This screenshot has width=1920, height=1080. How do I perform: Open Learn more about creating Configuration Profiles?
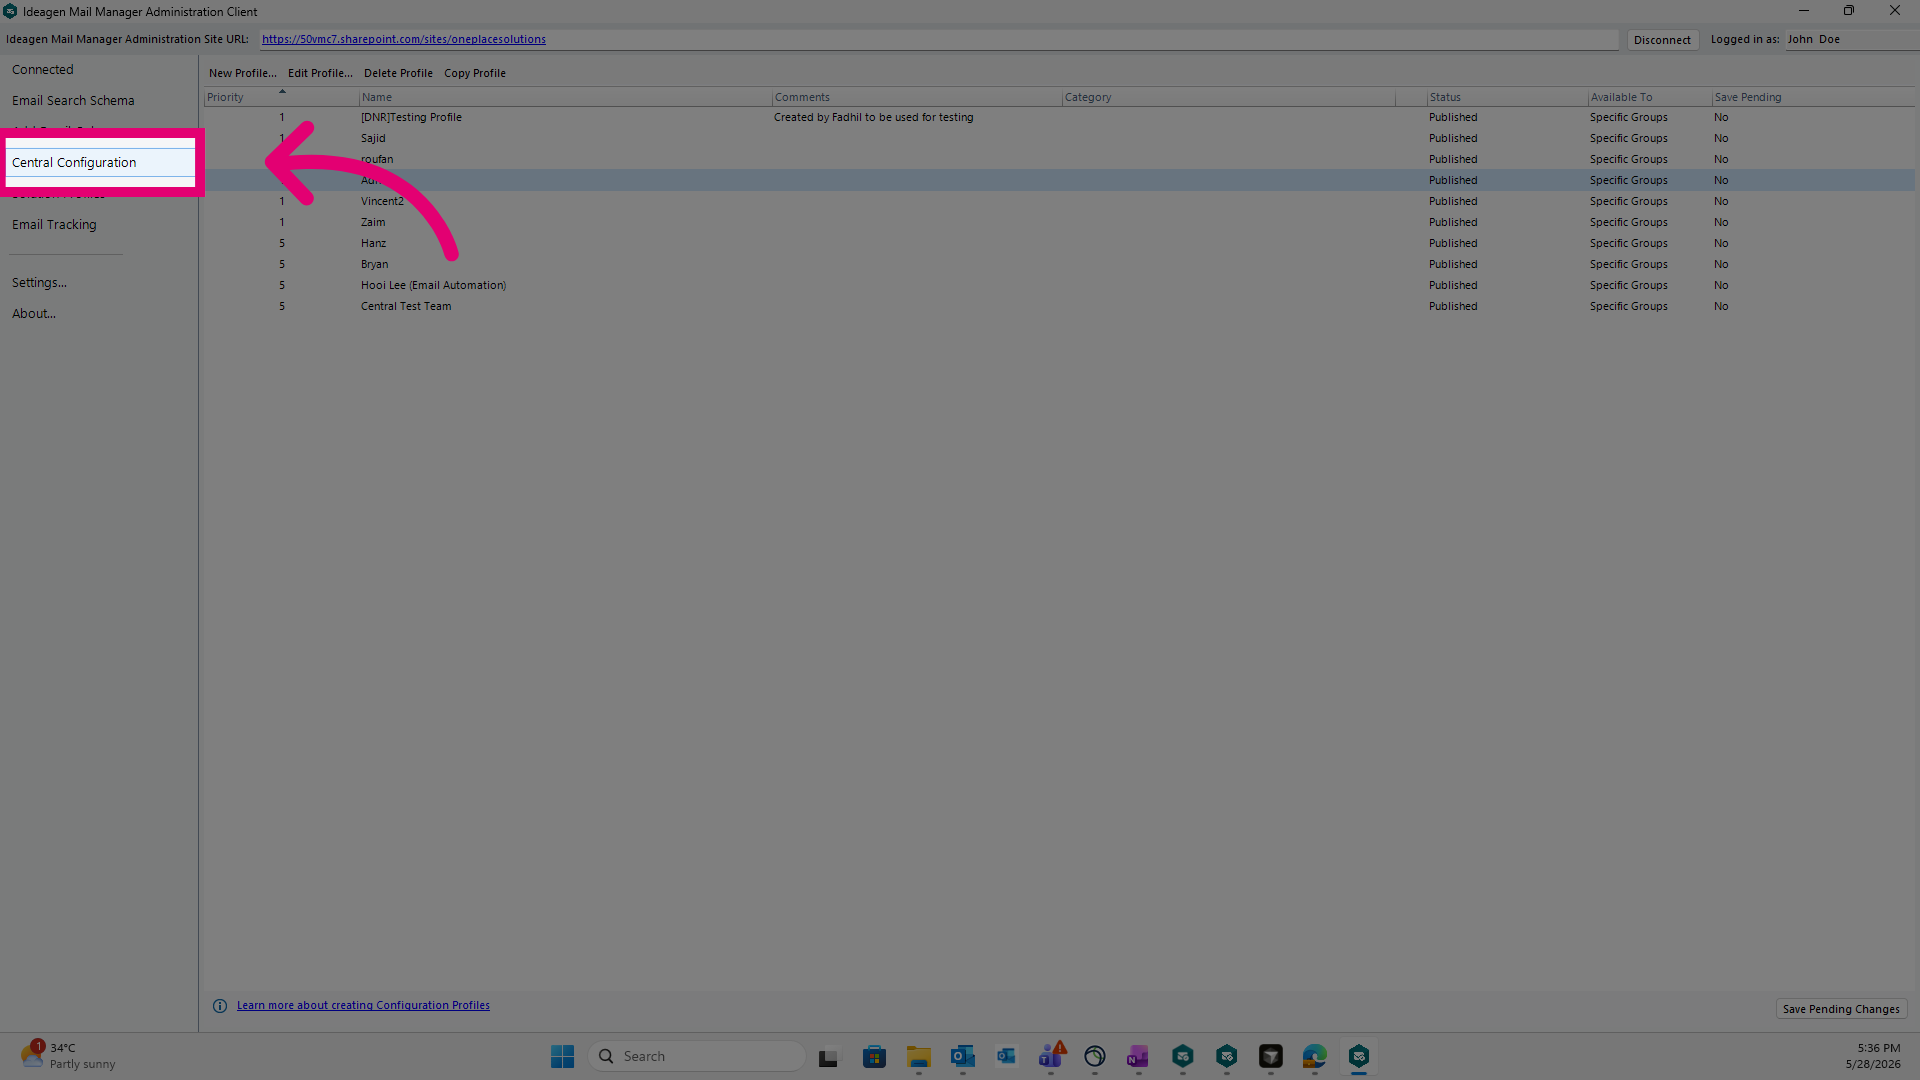(363, 1006)
